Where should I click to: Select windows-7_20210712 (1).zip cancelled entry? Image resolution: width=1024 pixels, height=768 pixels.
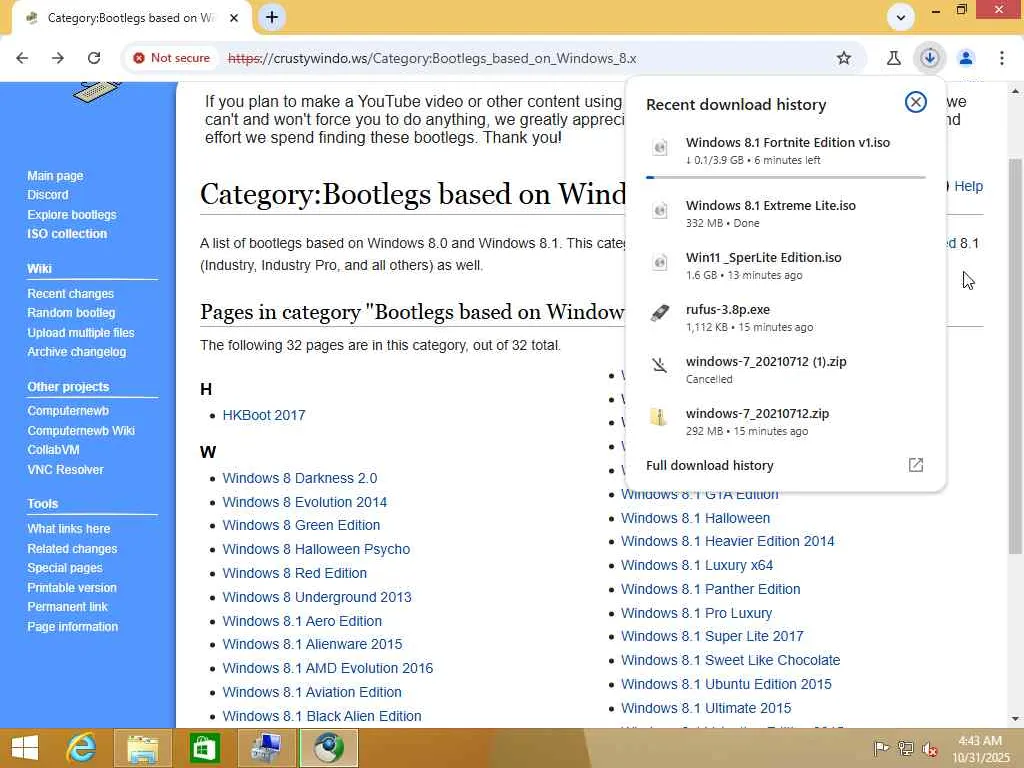[786, 370]
